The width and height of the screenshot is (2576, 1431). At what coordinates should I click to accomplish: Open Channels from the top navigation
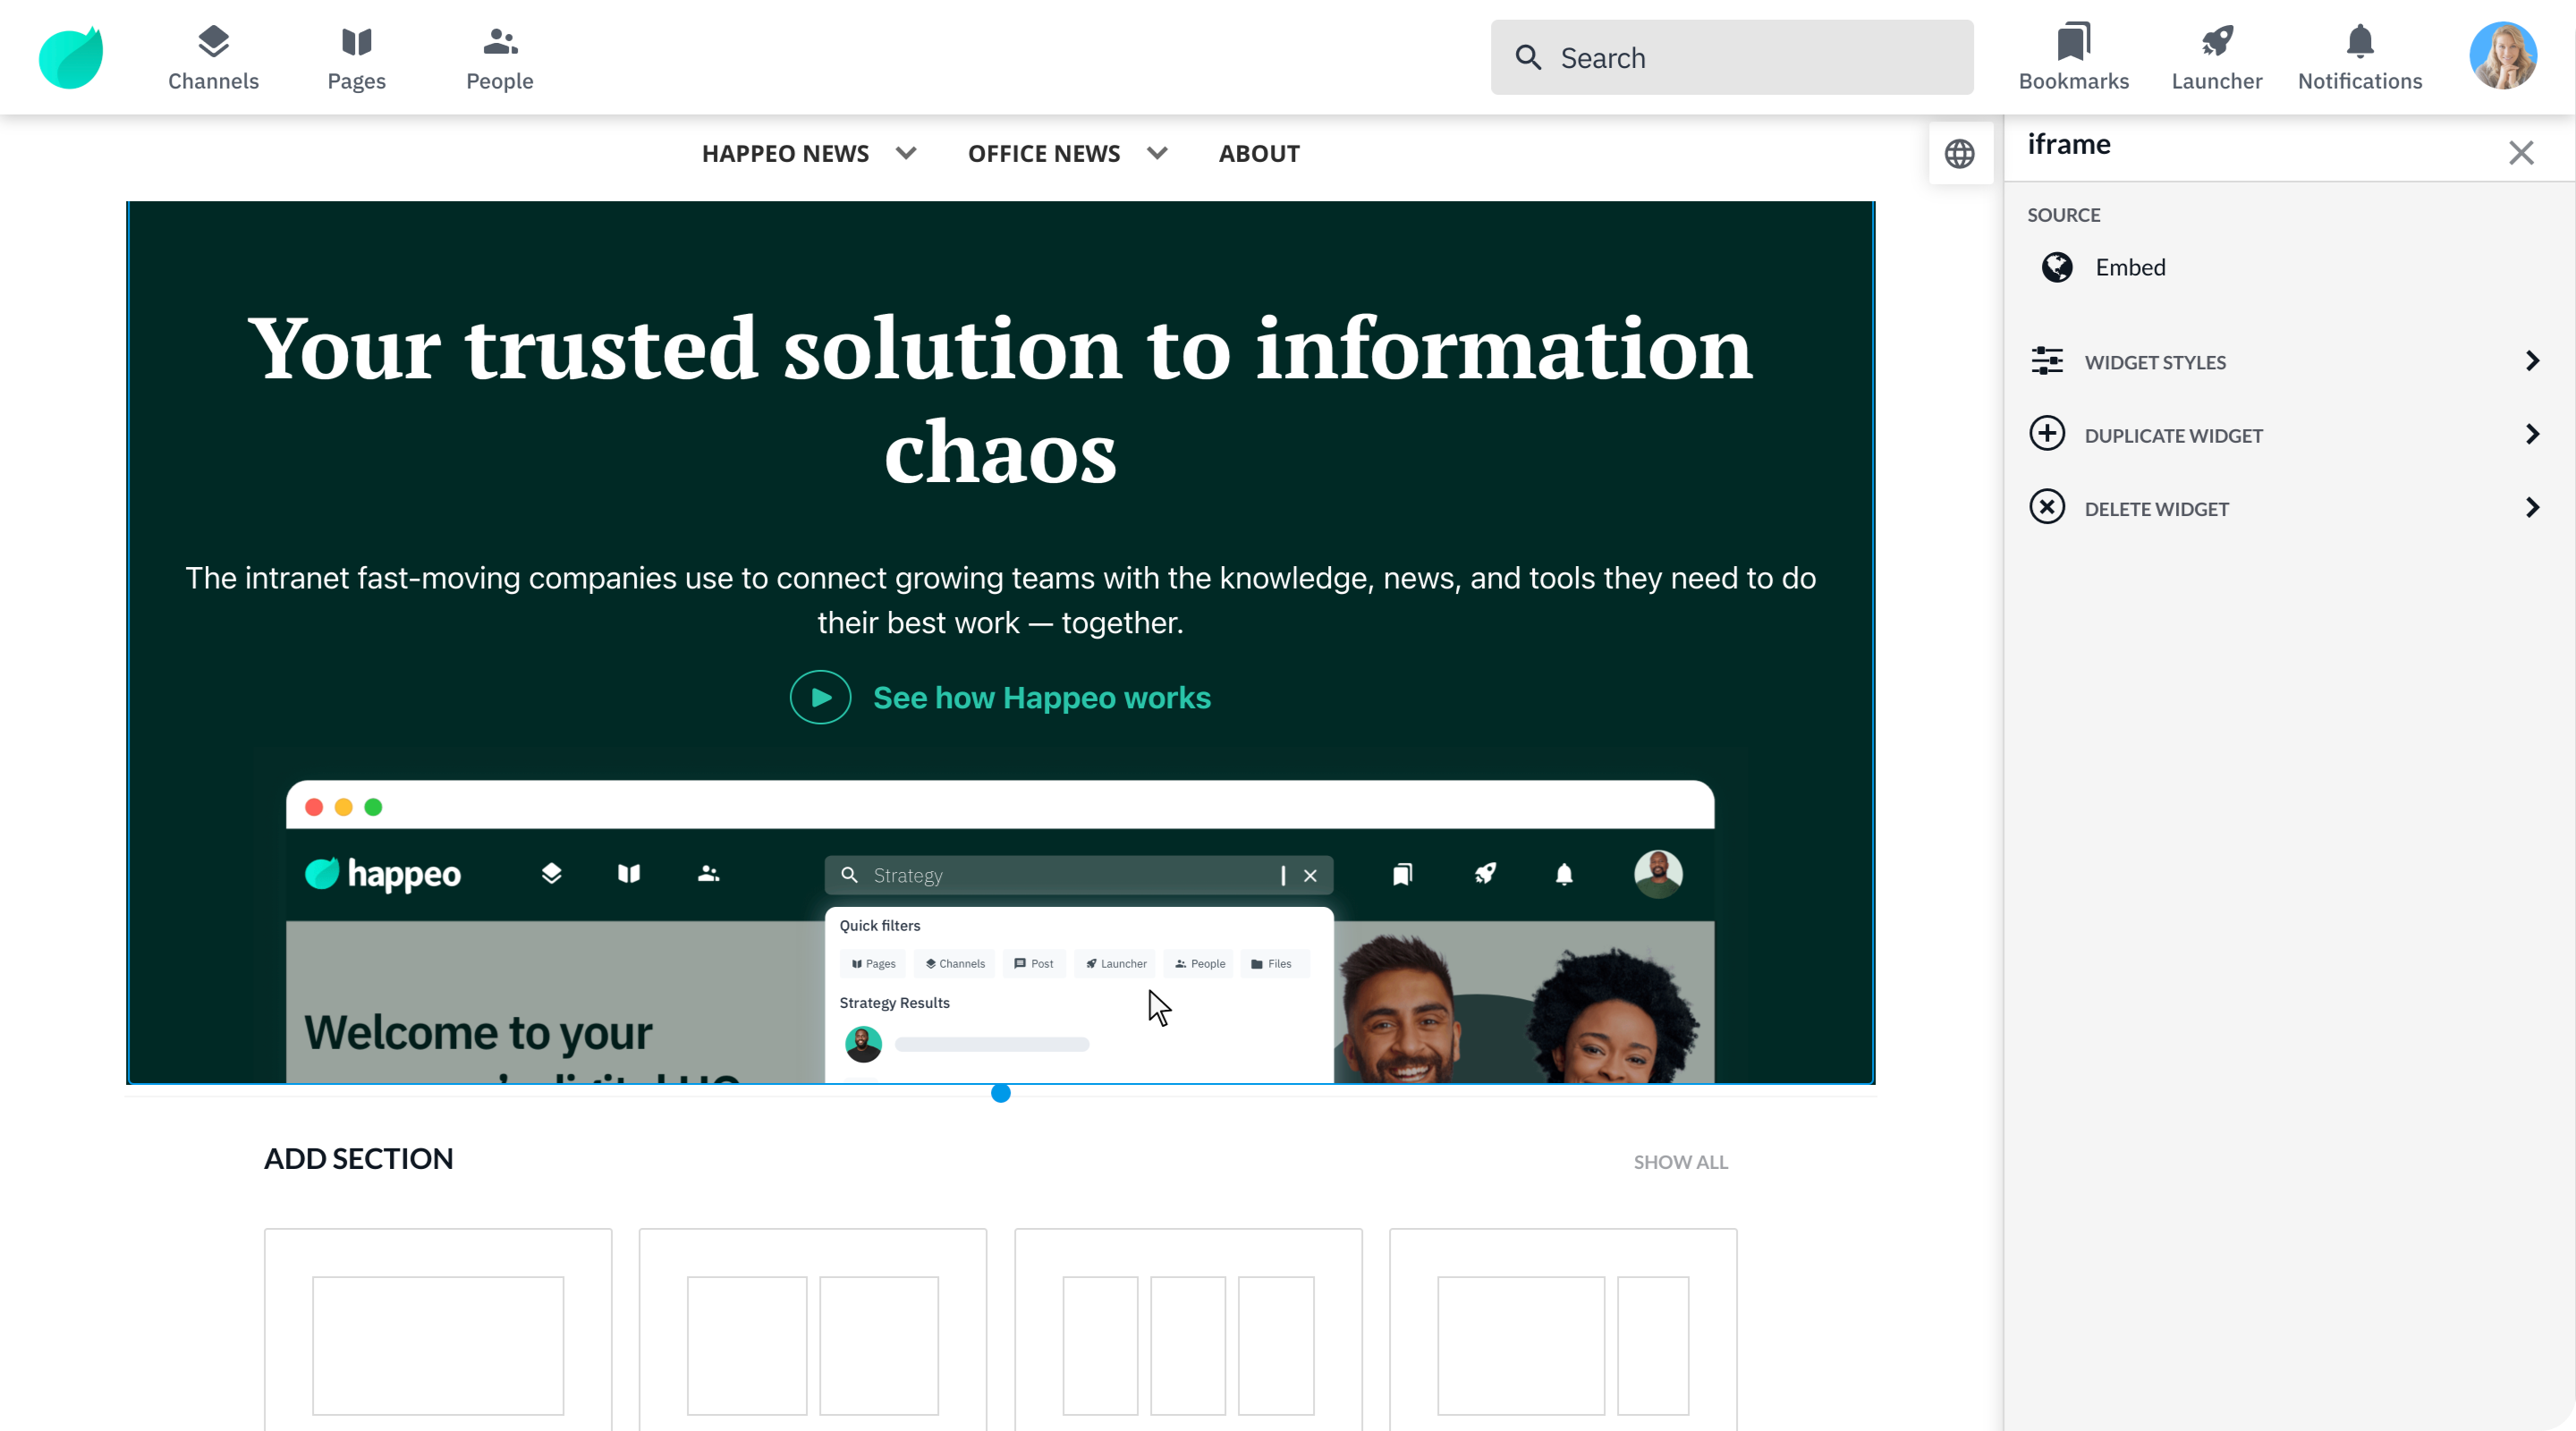click(x=213, y=58)
